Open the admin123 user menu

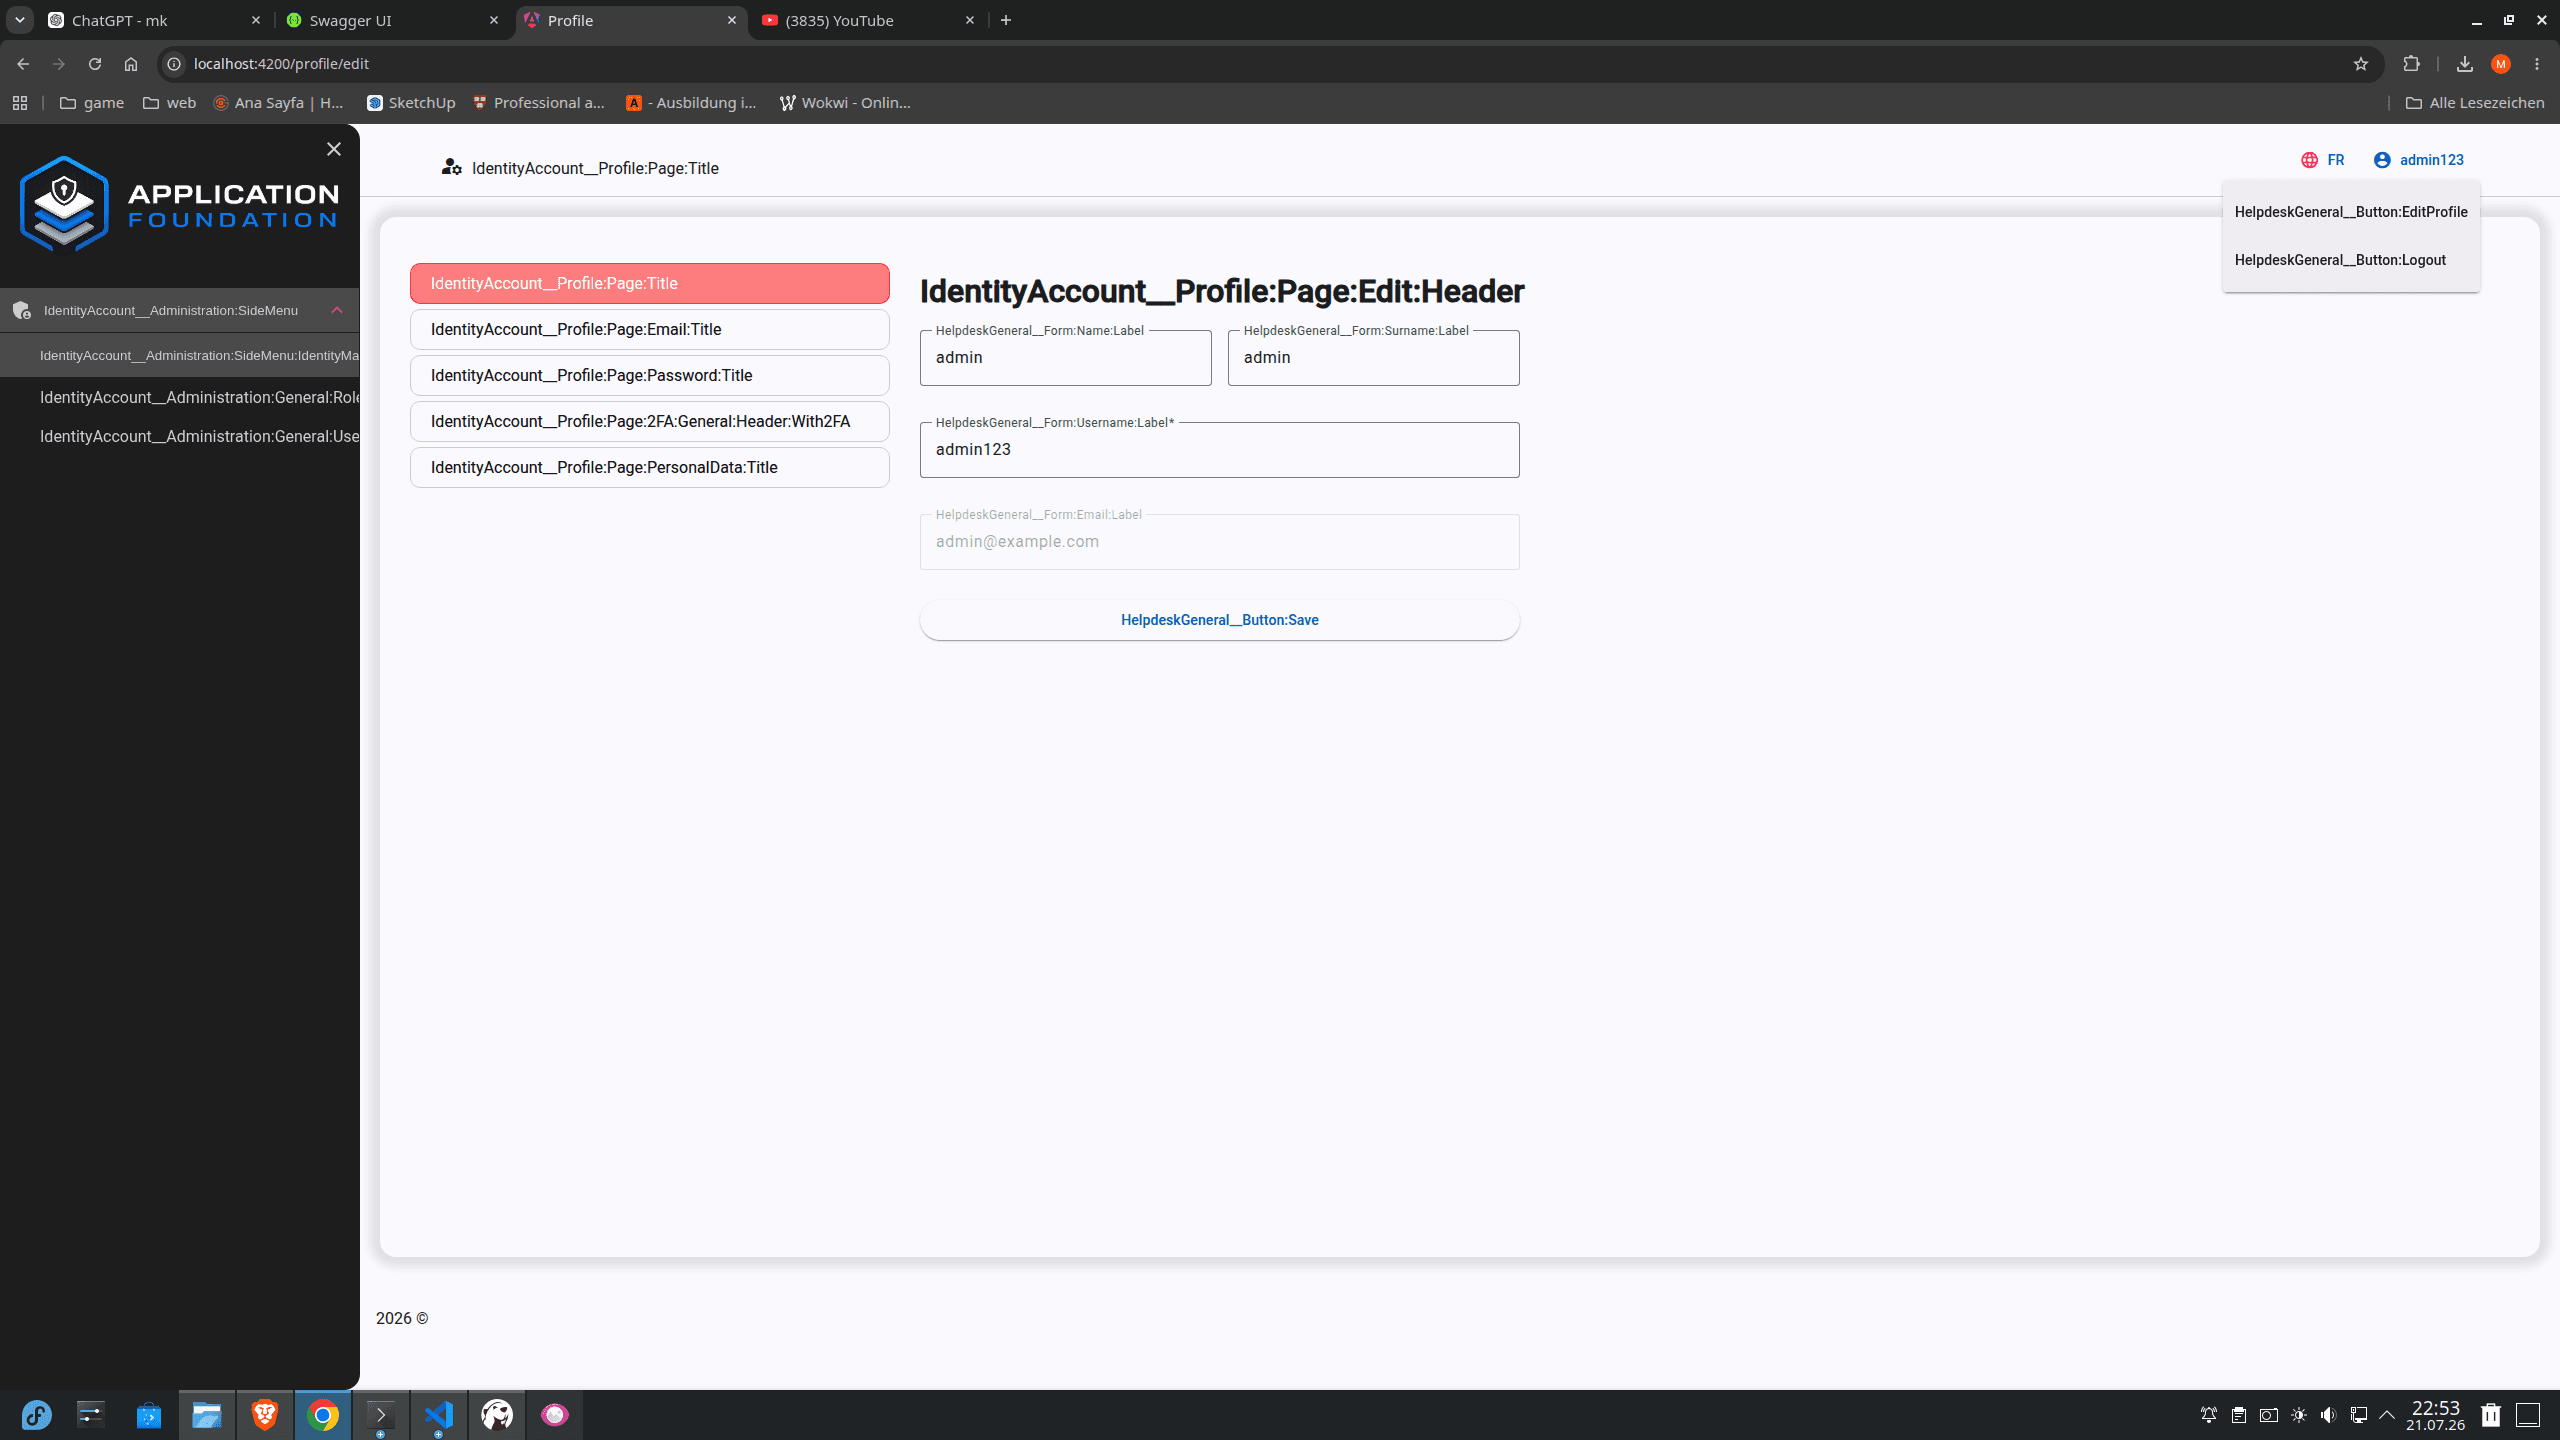(x=2419, y=160)
